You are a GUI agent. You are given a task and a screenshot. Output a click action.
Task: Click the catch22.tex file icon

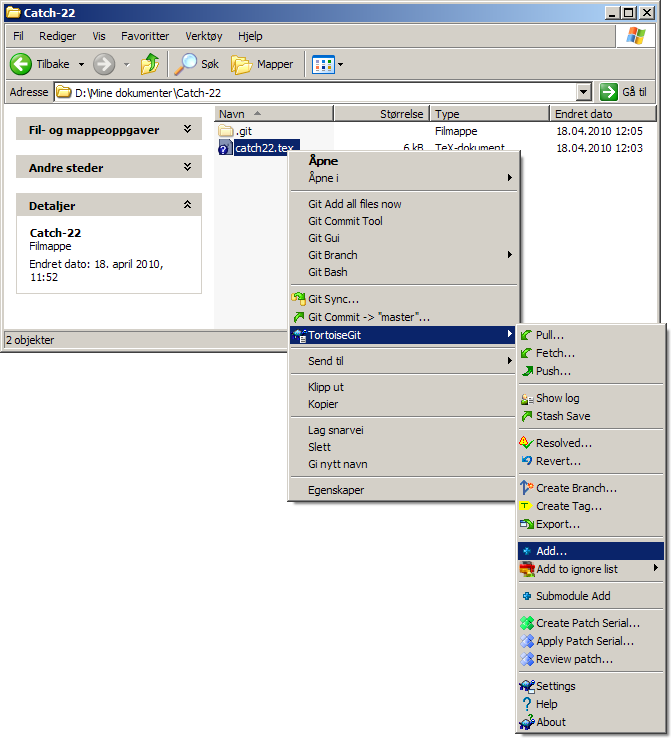[225, 148]
